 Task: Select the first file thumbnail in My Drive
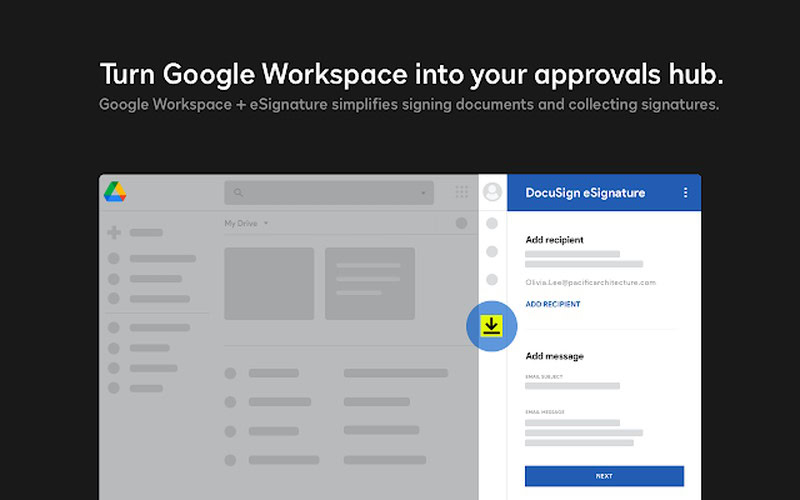coord(269,283)
